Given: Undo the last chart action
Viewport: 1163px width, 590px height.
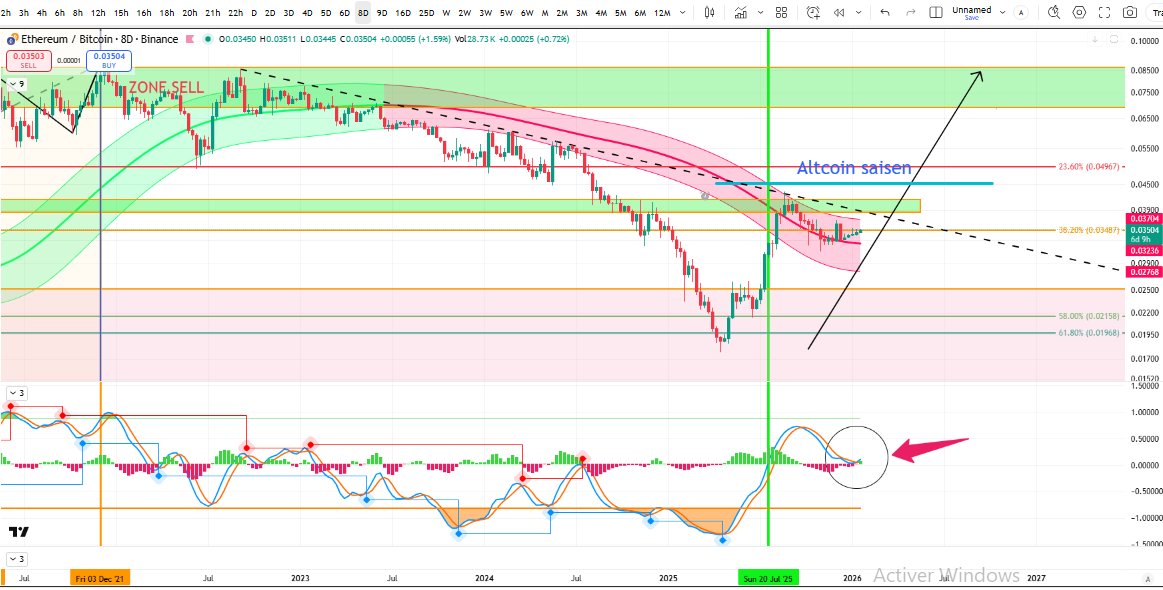Looking at the screenshot, I should tap(884, 13).
